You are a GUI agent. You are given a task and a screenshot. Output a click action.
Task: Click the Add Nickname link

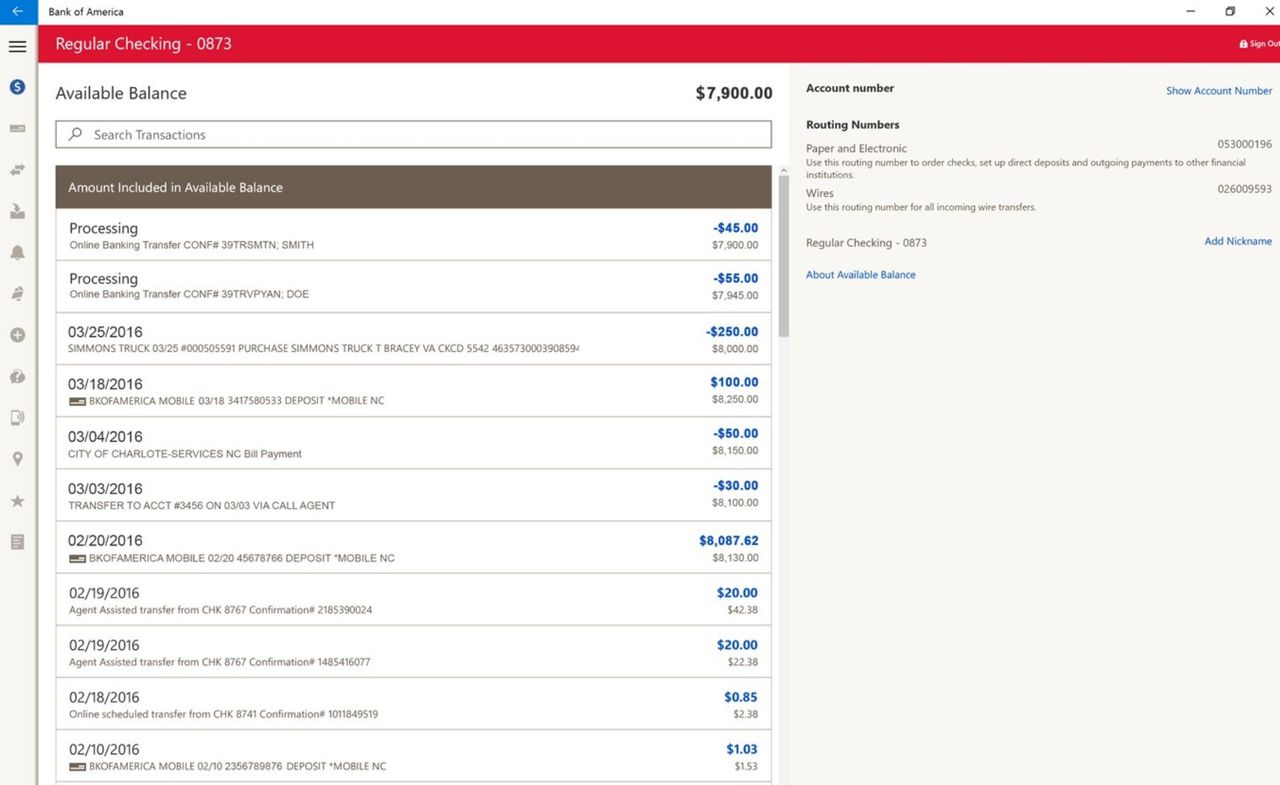tap(1238, 241)
